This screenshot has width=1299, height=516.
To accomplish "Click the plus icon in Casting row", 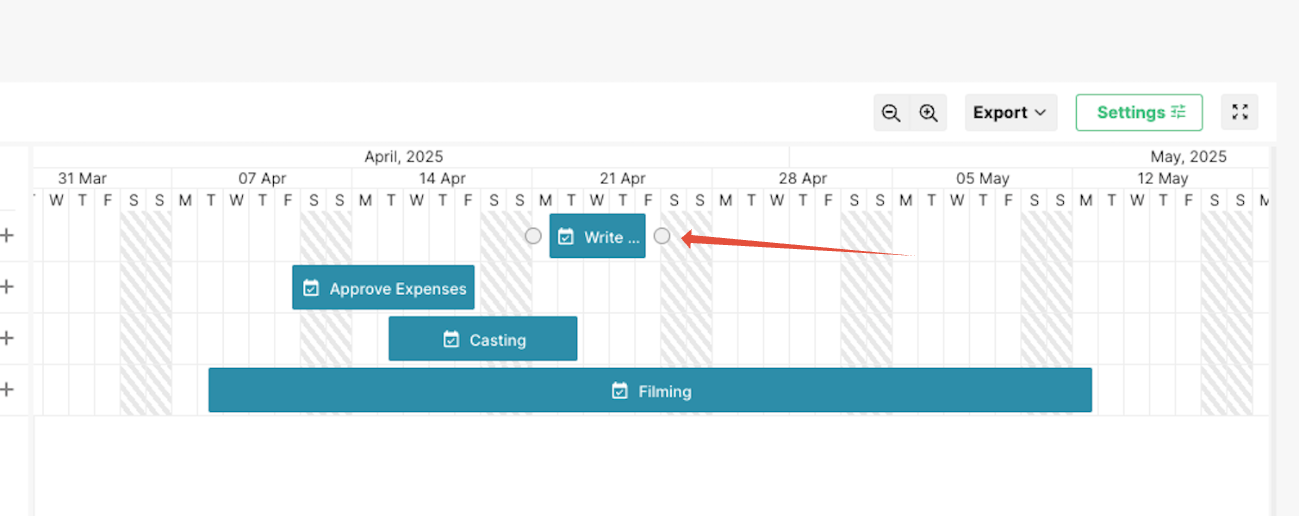I will point(8,338).
